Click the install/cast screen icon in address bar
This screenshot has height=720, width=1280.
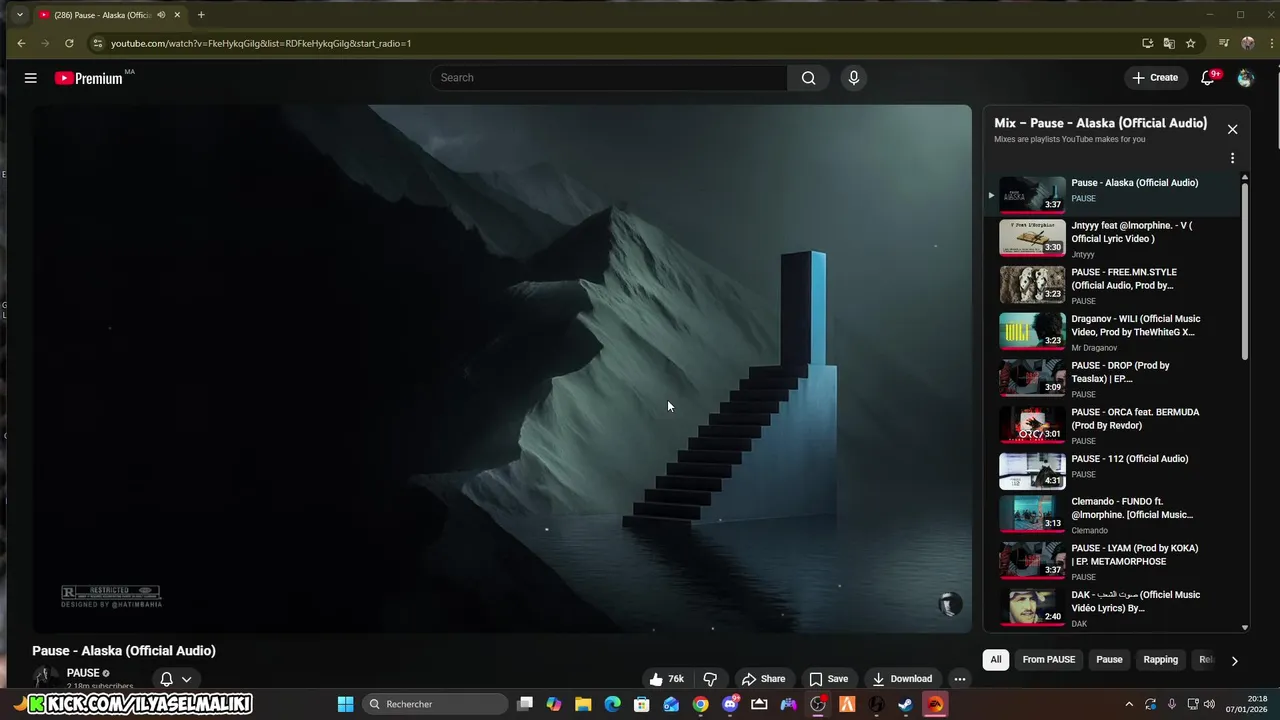tap(1147, 43)
